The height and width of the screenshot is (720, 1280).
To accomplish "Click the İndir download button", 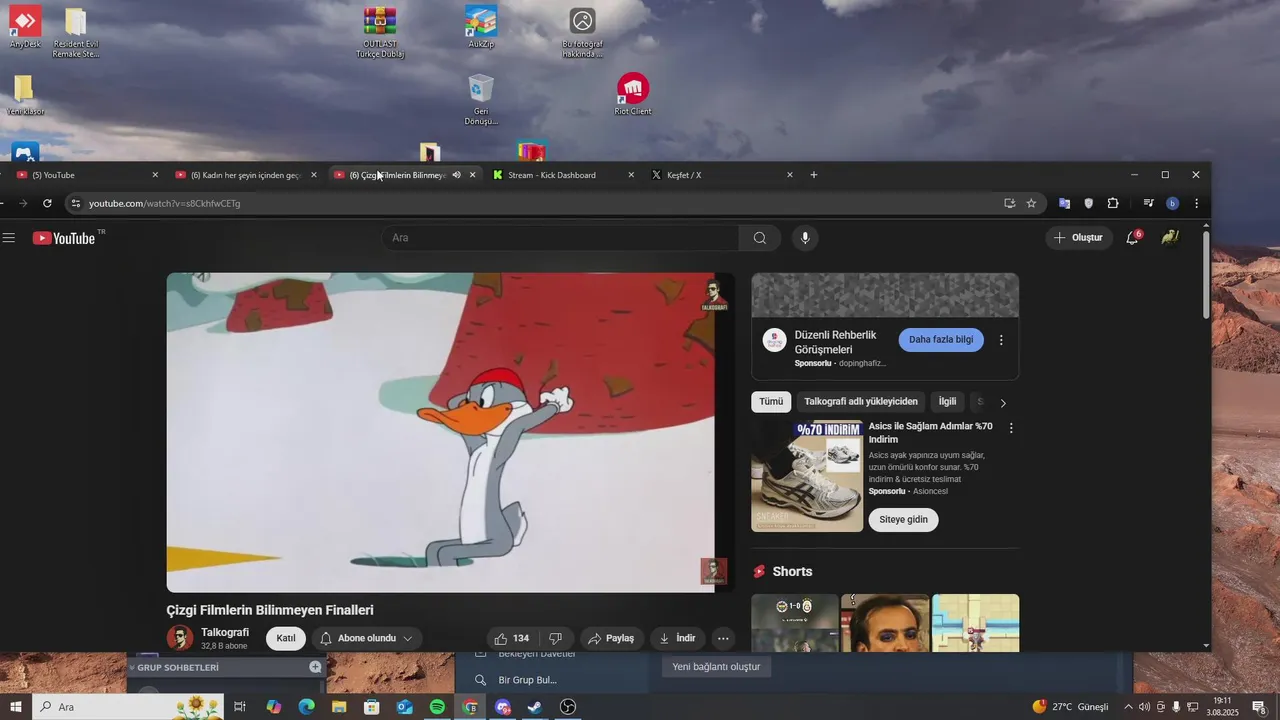I will 677,638.
